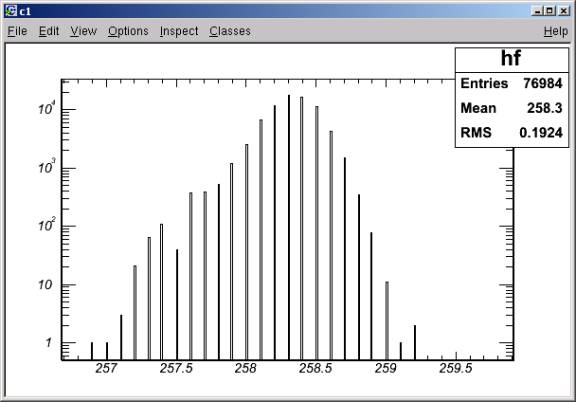
Task: Close the c1 canvas window
Action: click(x=564, y=11)
